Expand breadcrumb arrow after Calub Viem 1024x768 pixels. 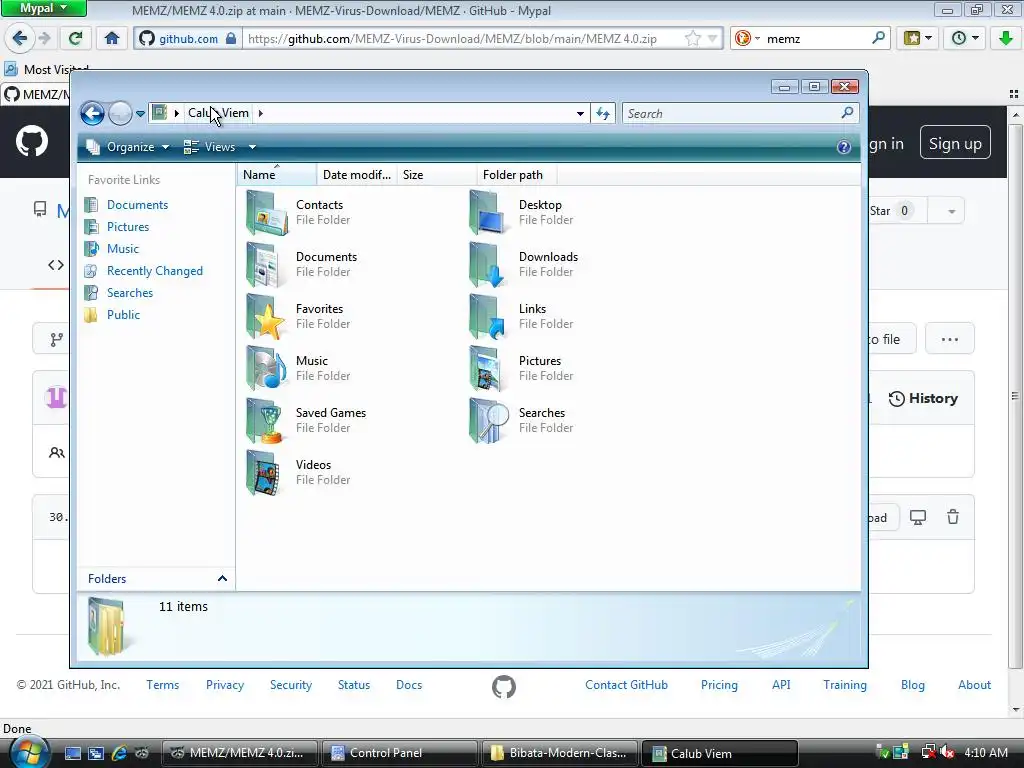click(x=261, y=113)
